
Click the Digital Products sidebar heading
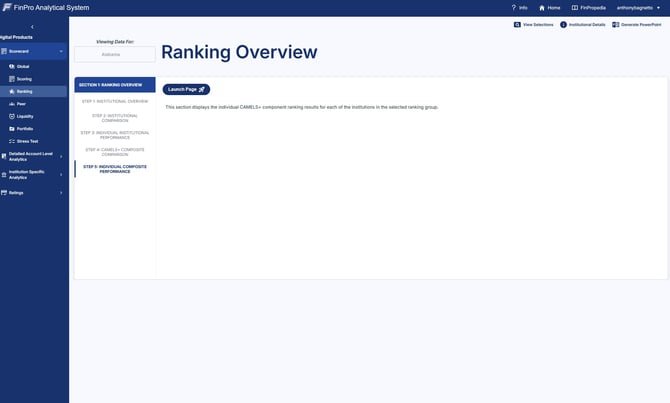(16, 37)
